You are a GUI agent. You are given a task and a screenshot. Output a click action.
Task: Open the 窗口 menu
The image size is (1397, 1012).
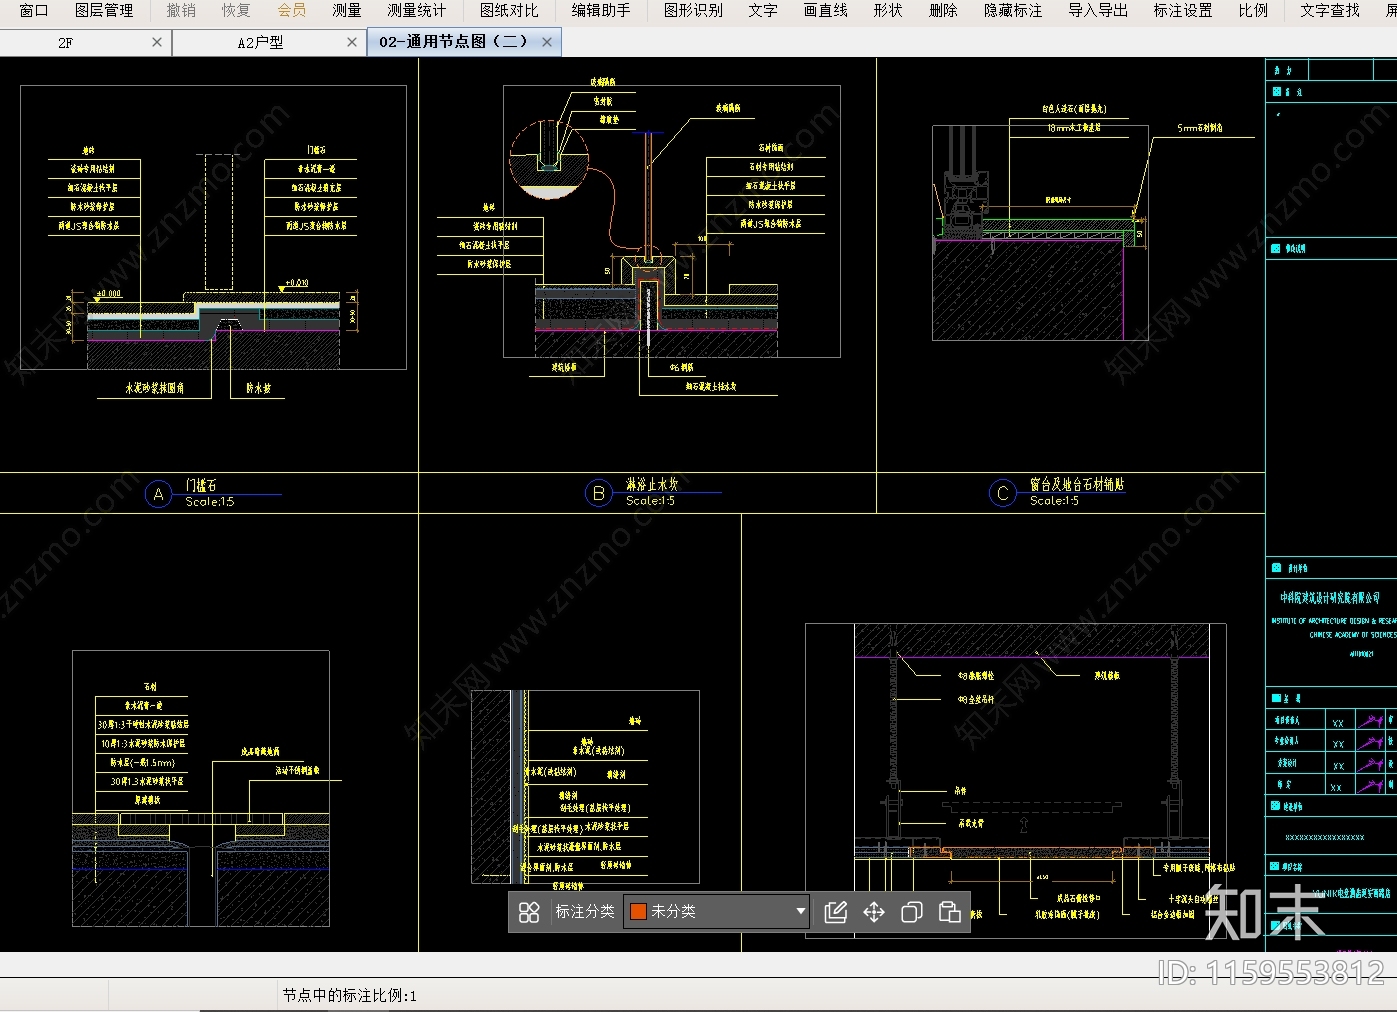pyautogui.click(x=34, y=10)
